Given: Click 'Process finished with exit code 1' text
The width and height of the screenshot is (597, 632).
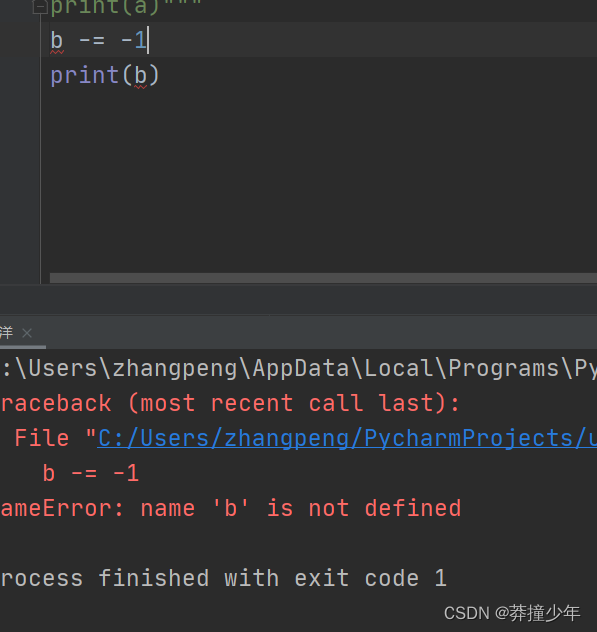Looking at the screenshot, I should point(223,578).
